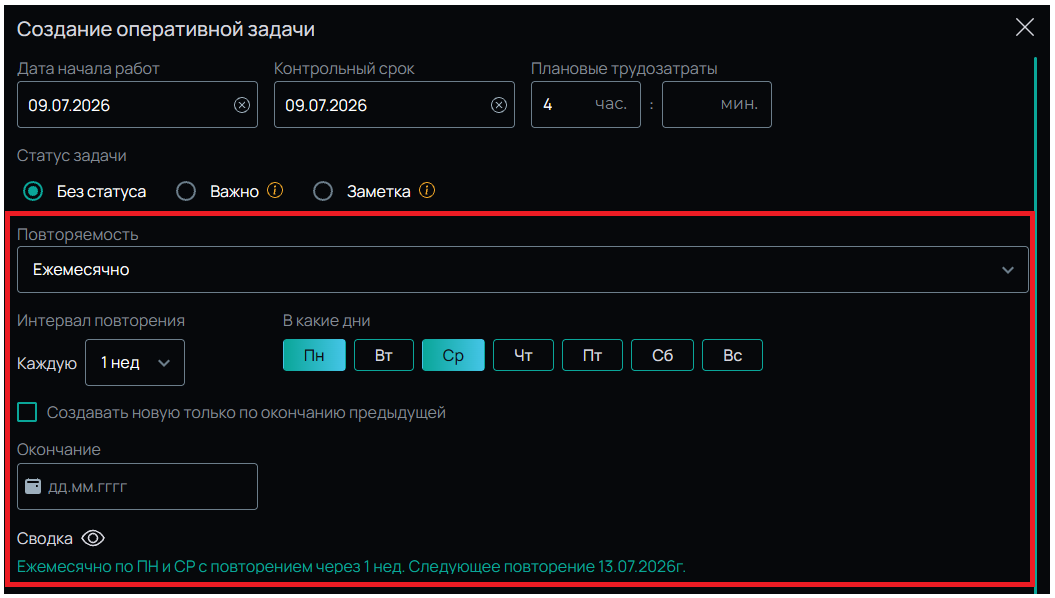Open the Повторяемость dropdown showing Ежемесячно
Viewport: 1055px width, 598px height.
coord(523,269)
